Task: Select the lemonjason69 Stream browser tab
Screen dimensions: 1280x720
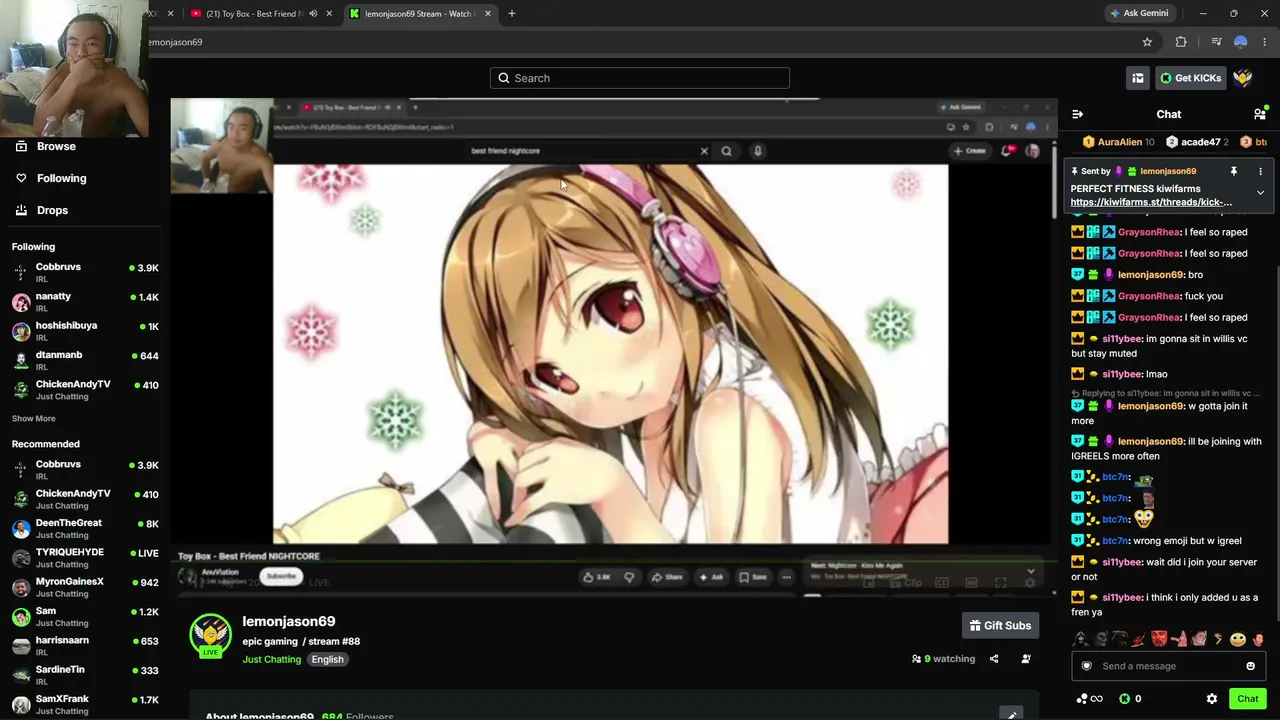Action: point(418,14)
